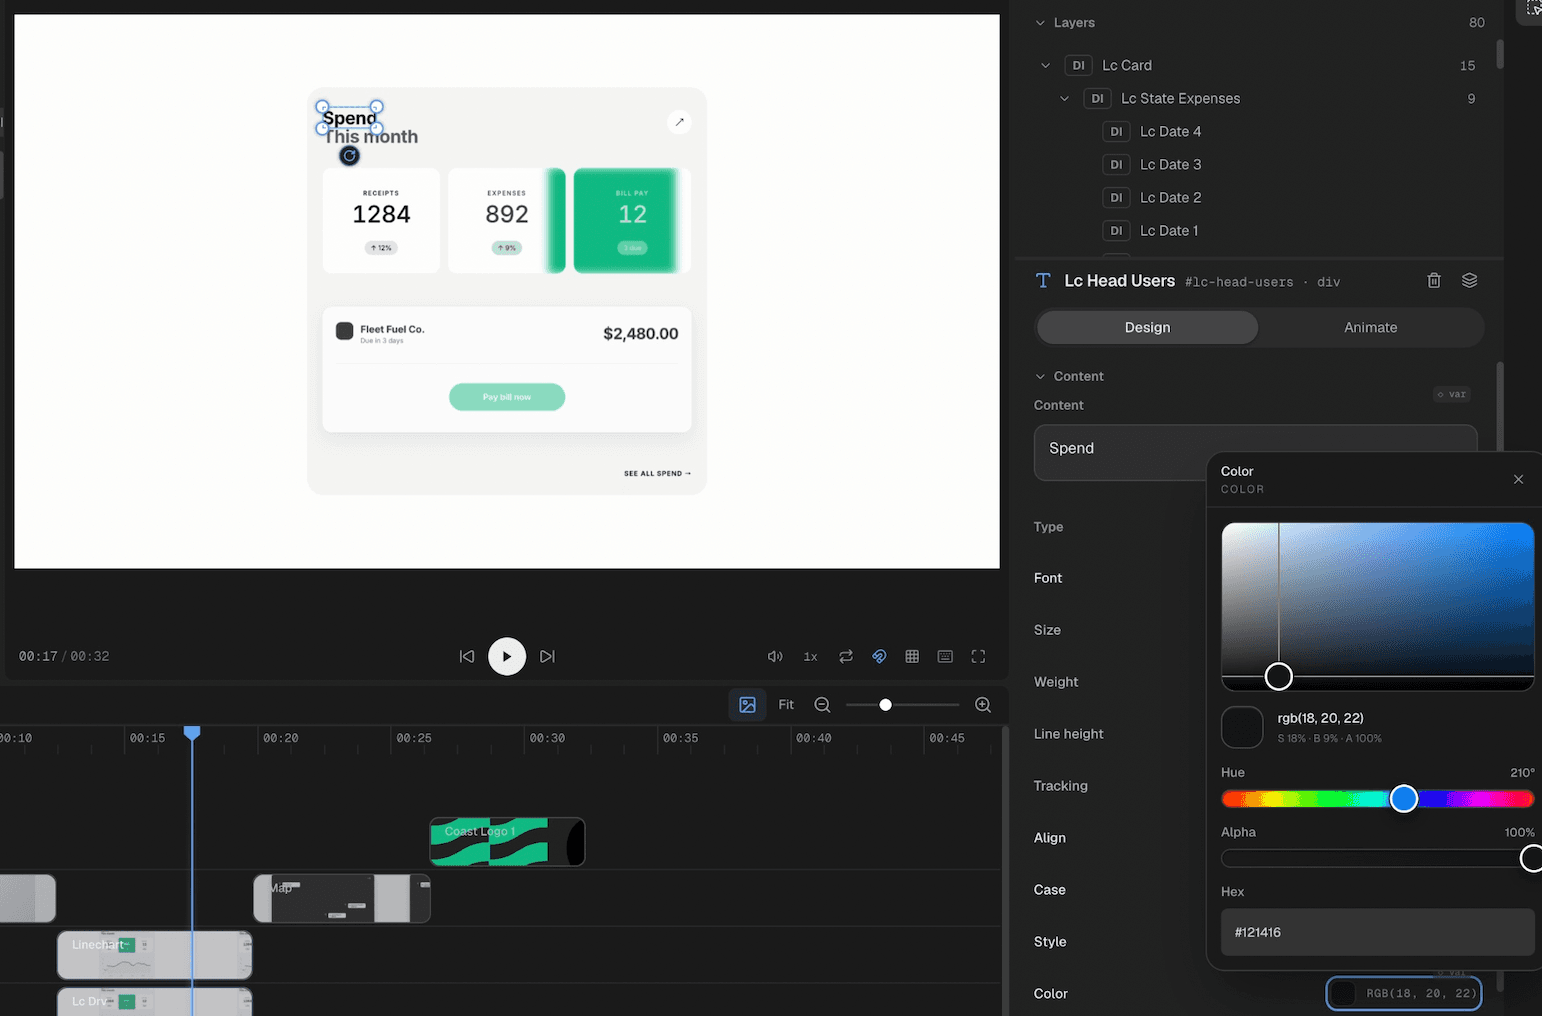
Task: Click the color saturation gradient area
Action: (x=1377, y=606)
